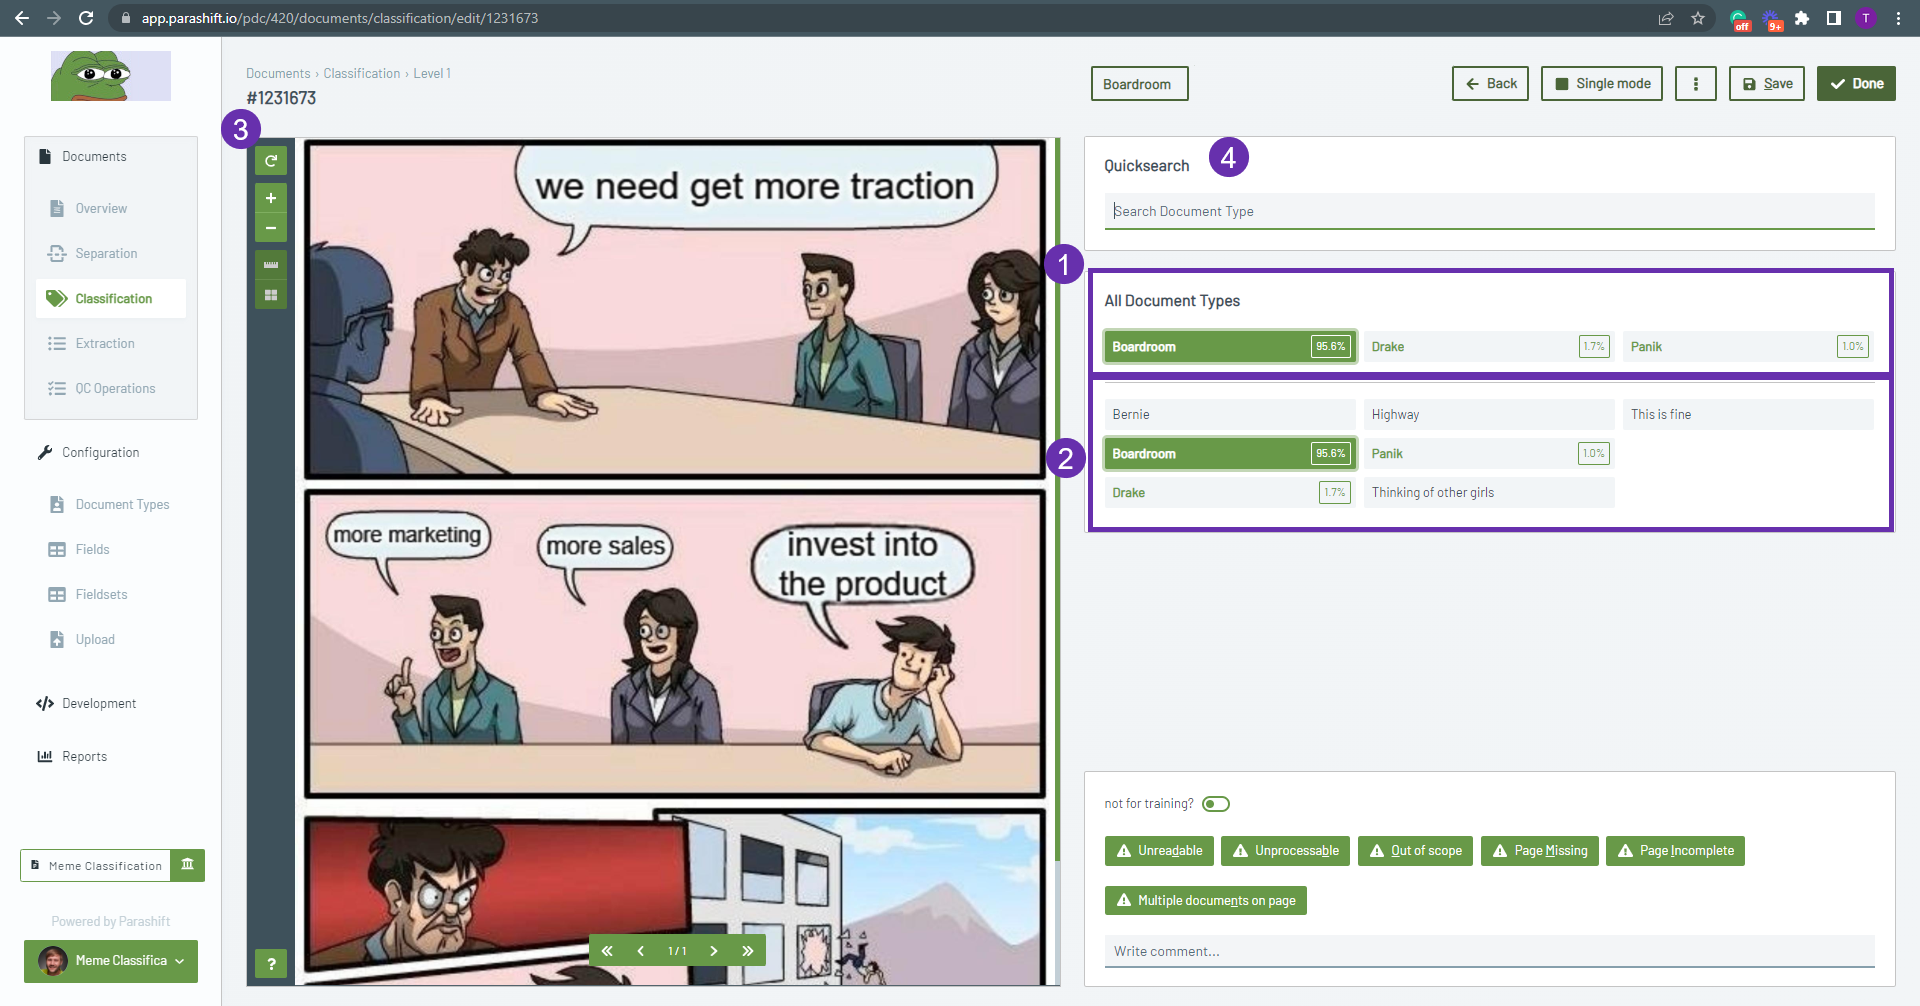The width and height of the screenshot is (1920, 1006).
Task: Open Overview in sidebar
Action: tap(101, 209)
